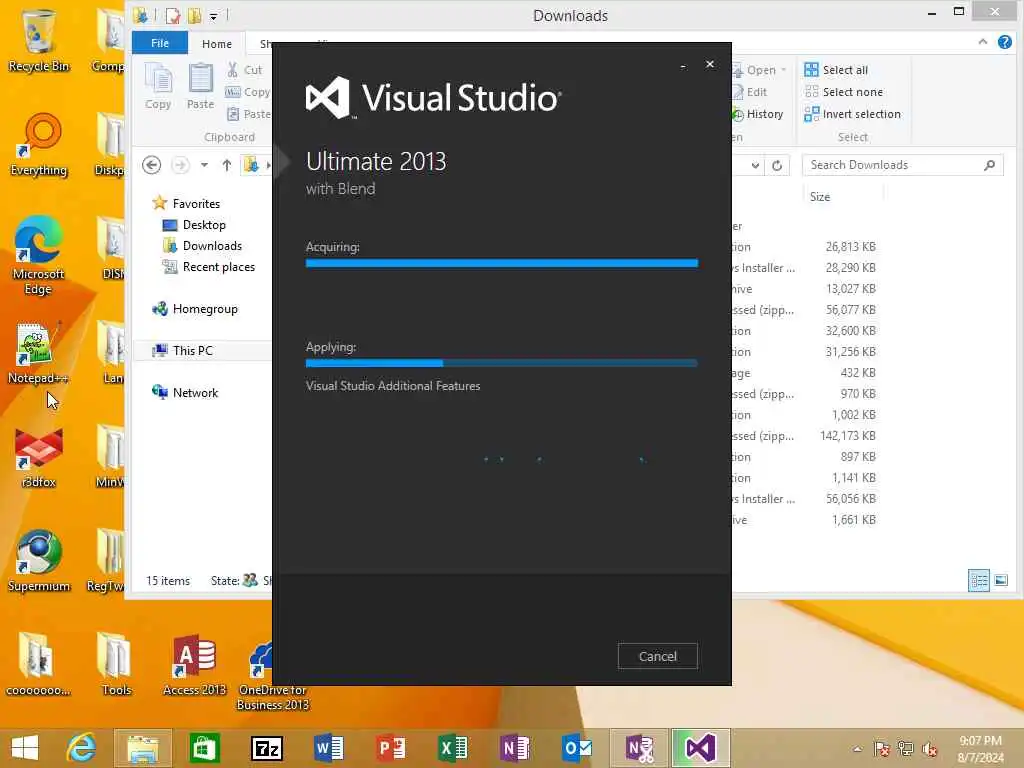The width and height of the screenshot is (1024, 768).
Task: Open 7-Zip from the taskbar
Action: [266, 748]
